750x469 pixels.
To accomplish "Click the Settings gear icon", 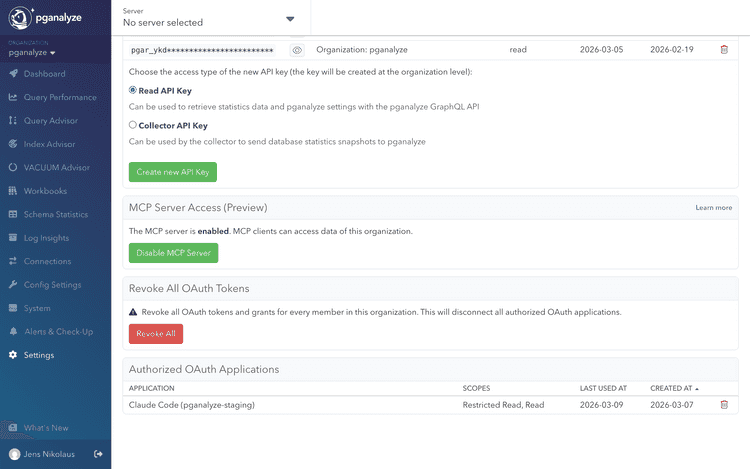I will pos(13,355).
